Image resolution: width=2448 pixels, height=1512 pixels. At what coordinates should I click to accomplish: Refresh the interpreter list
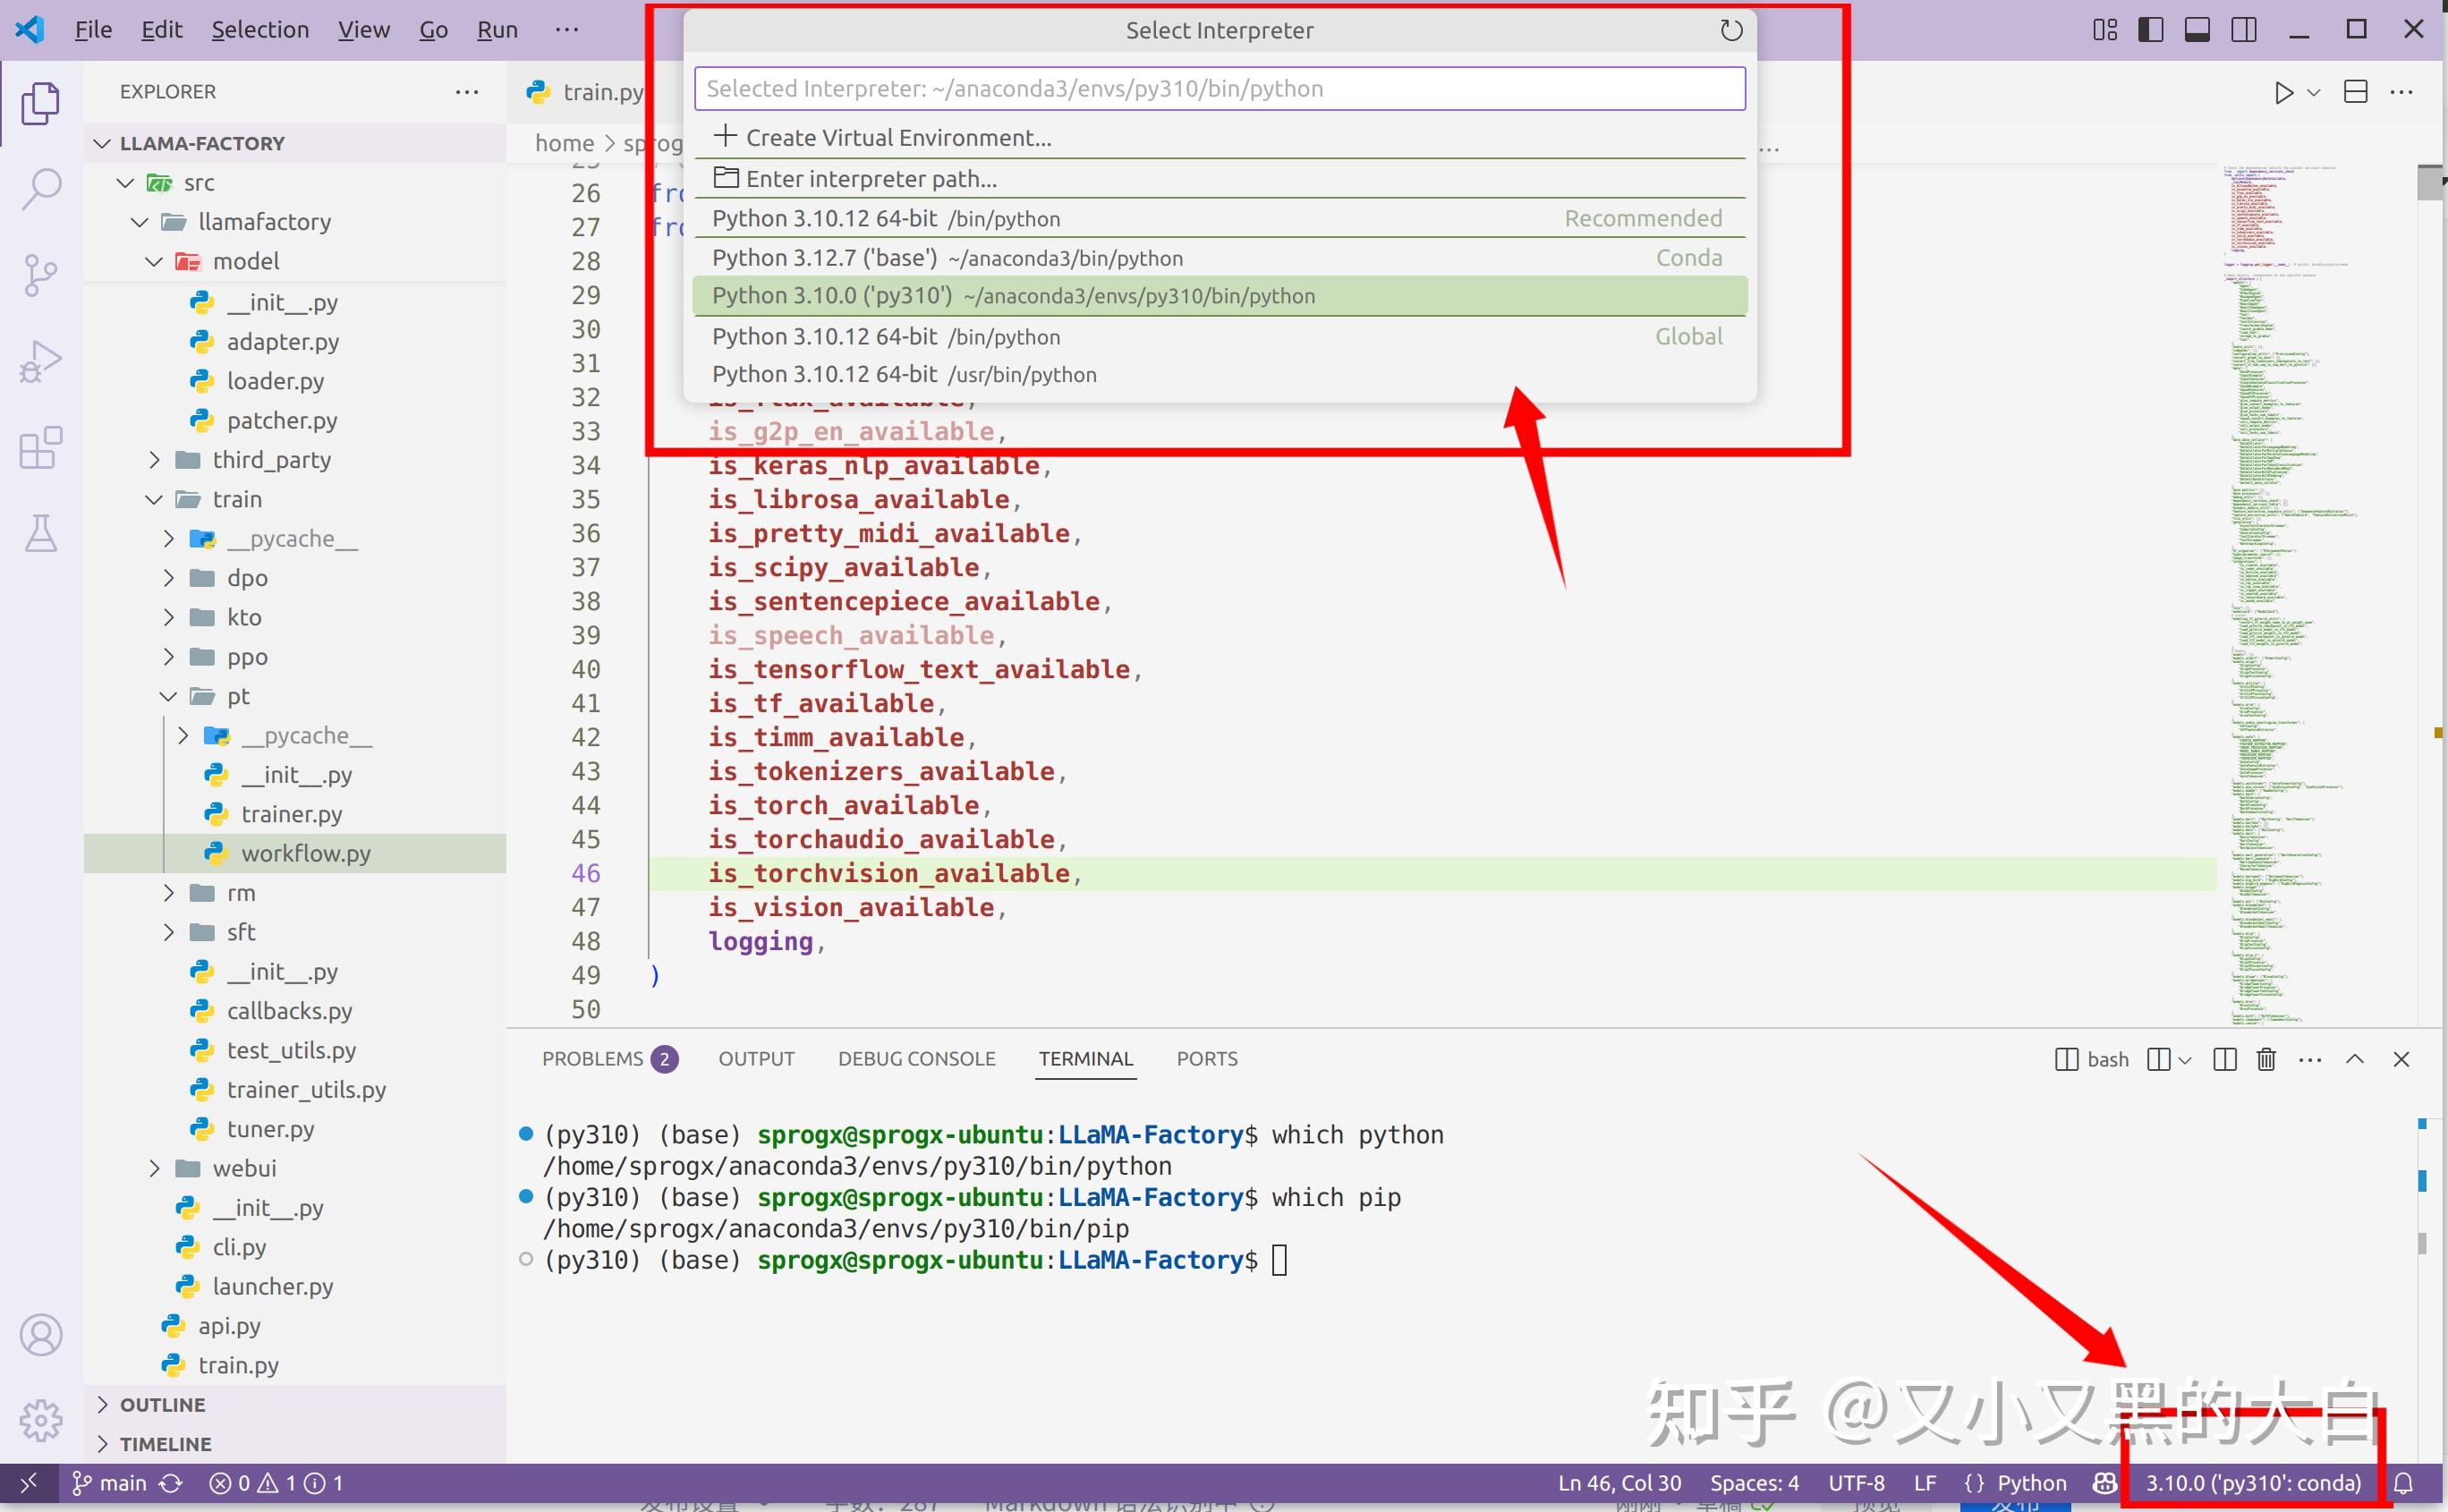coord(1731,30)
